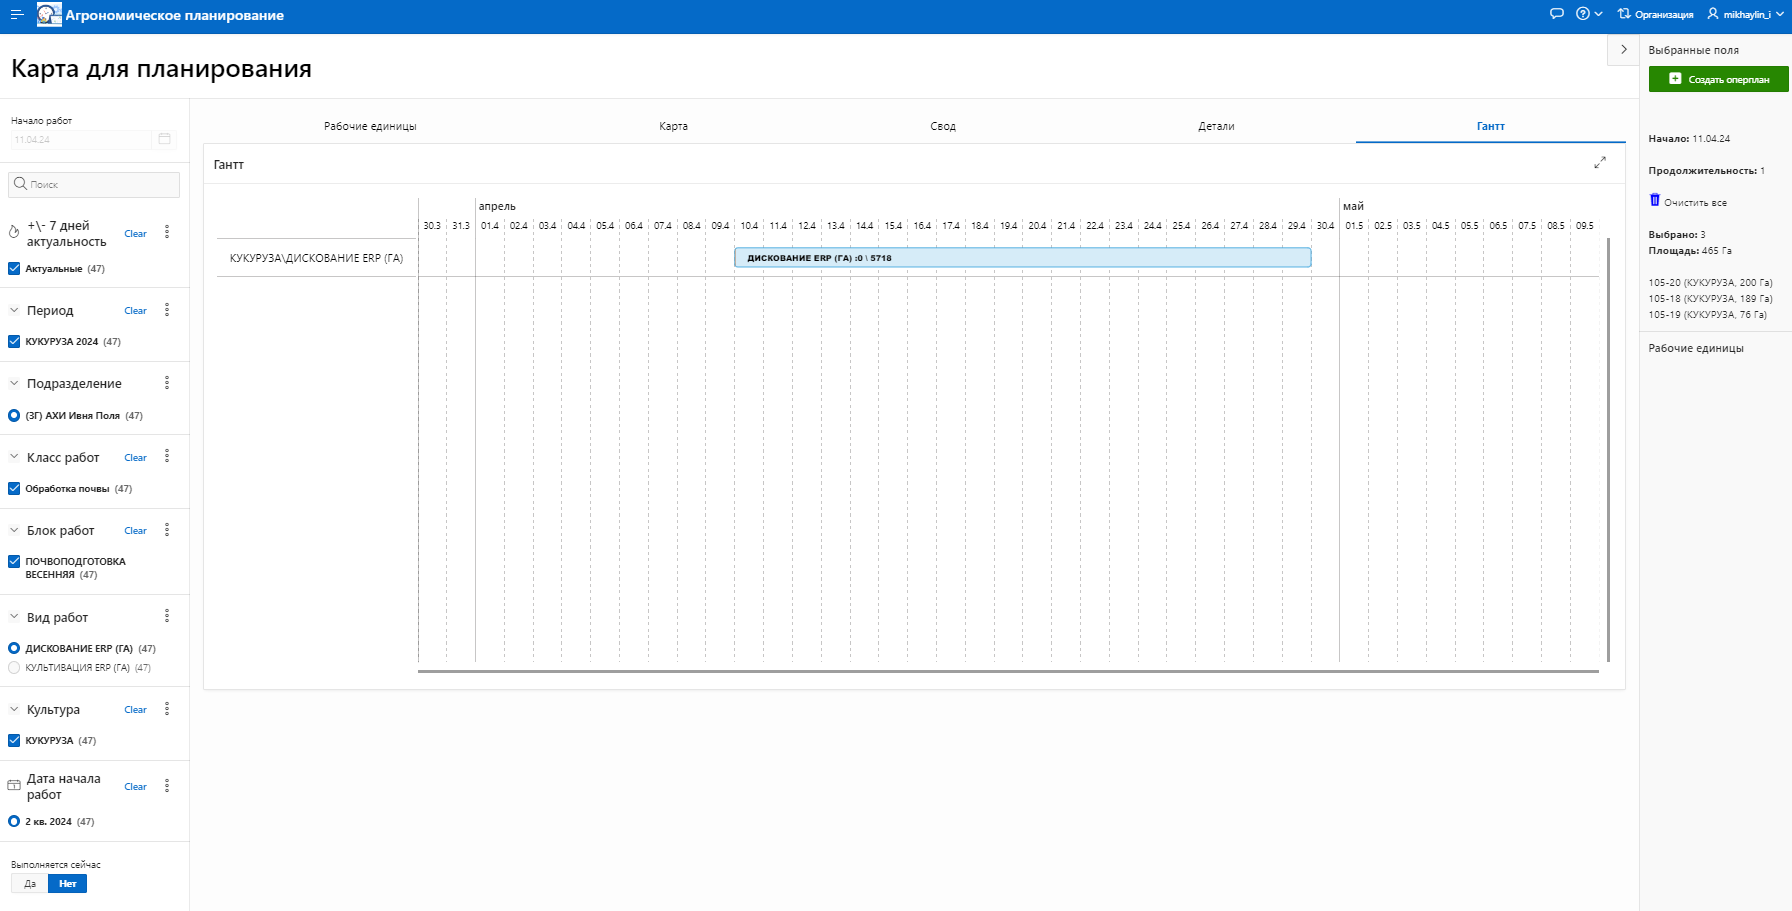Image resolution: width=1792 pixels, height=911 pixels.
Task: Select КУЛЬТИВАЦИЯ ERP (ГА) radio option
Action: pos(14,668)
